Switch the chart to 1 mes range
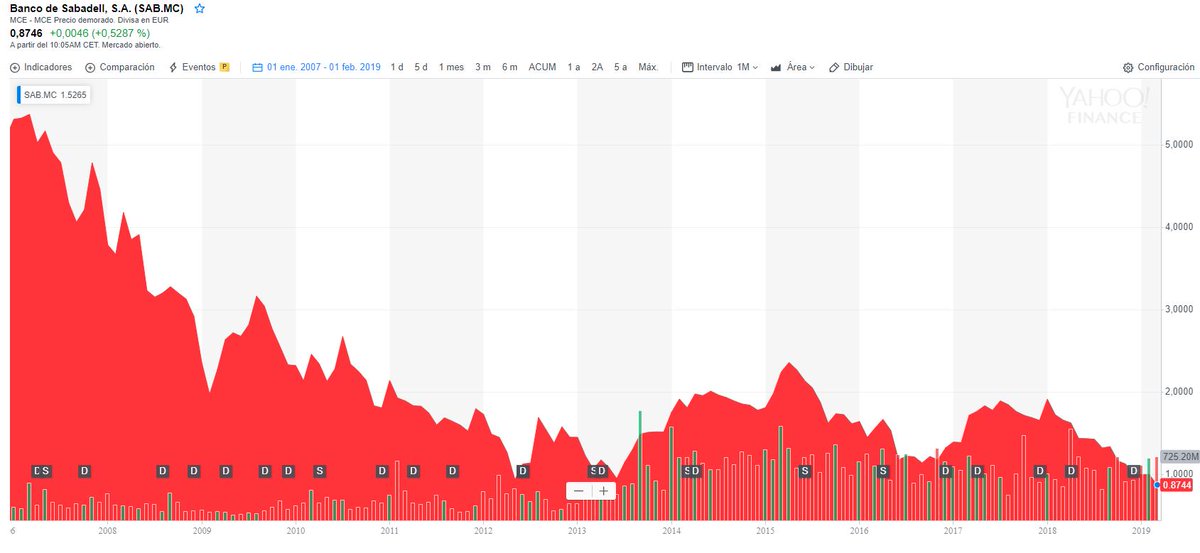 tap(451, 67)
